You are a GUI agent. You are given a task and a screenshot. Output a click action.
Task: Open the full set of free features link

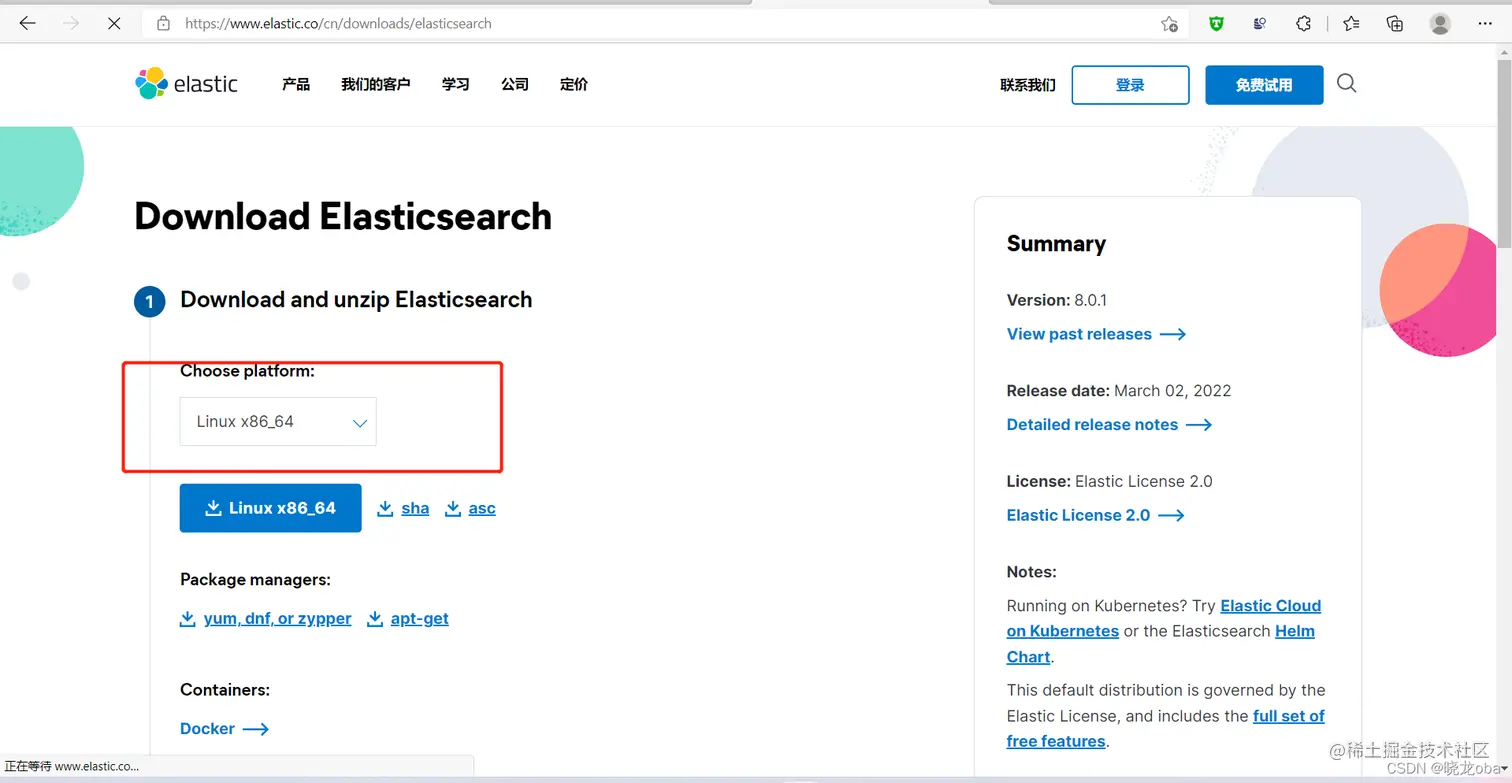pos(1288,716)
